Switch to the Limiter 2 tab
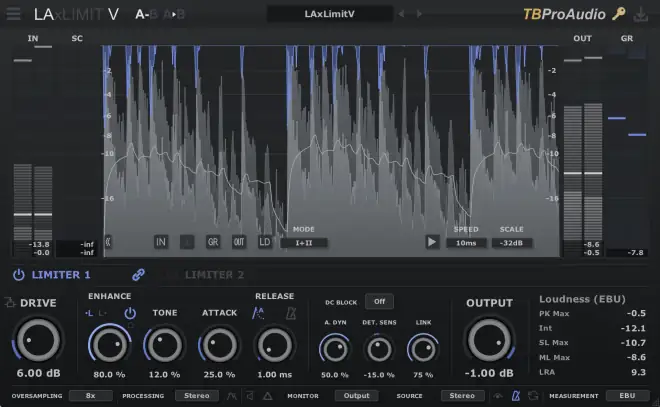 [x=214, y=275]
